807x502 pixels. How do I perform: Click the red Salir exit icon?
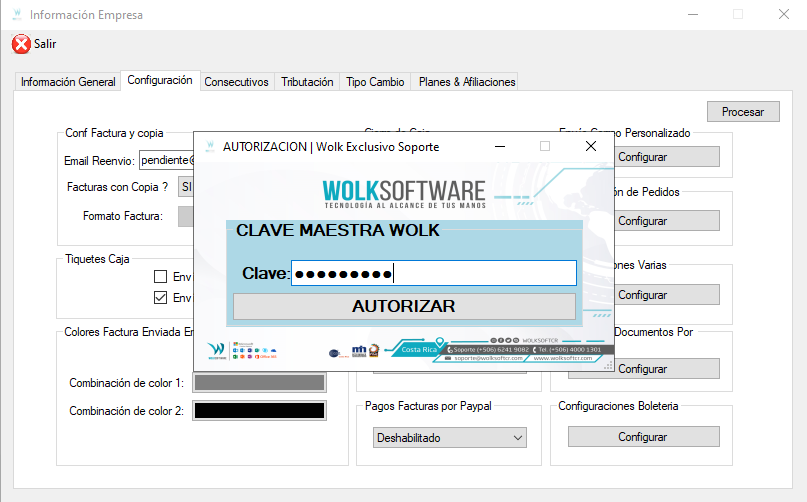[x=21, y=44]
